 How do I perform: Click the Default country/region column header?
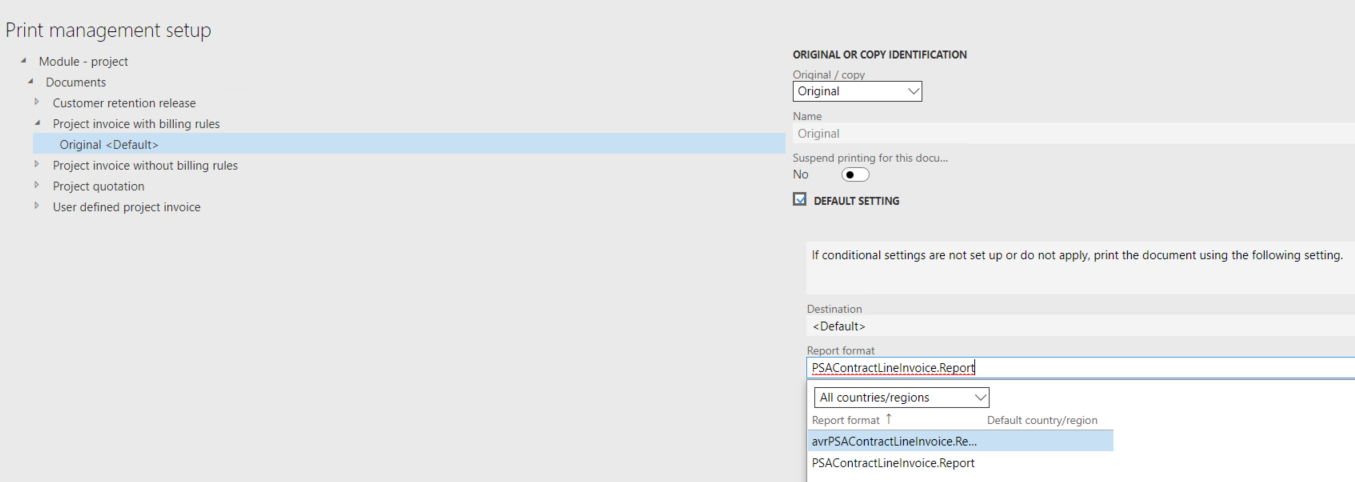[1042, 420]
